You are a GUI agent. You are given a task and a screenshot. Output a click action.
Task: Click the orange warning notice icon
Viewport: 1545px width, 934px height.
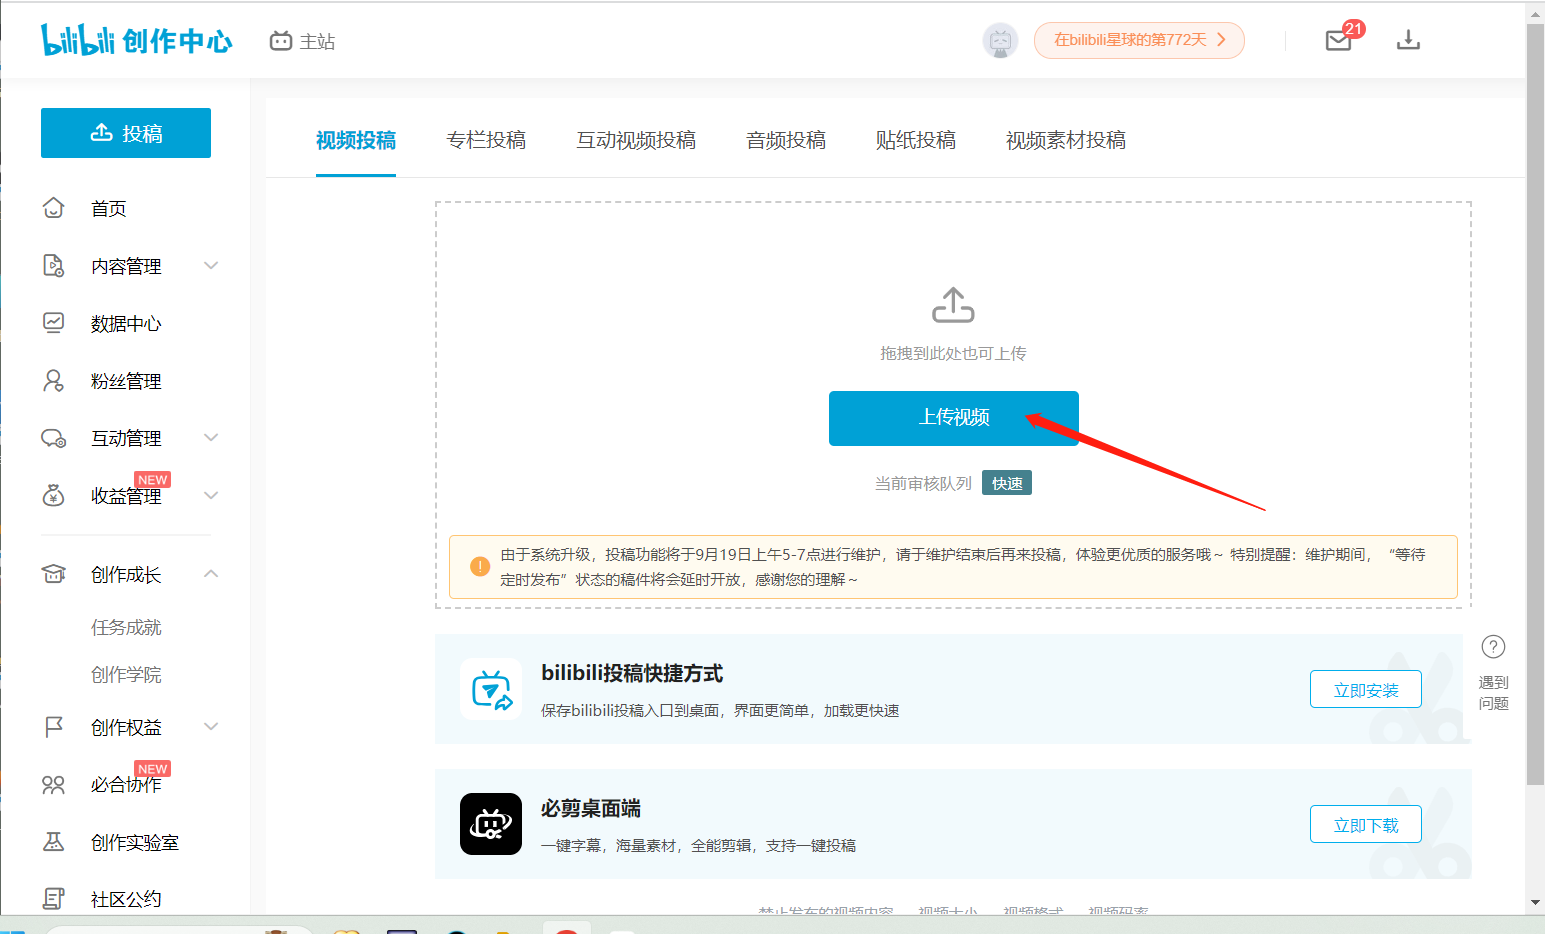tap(480, 566)
